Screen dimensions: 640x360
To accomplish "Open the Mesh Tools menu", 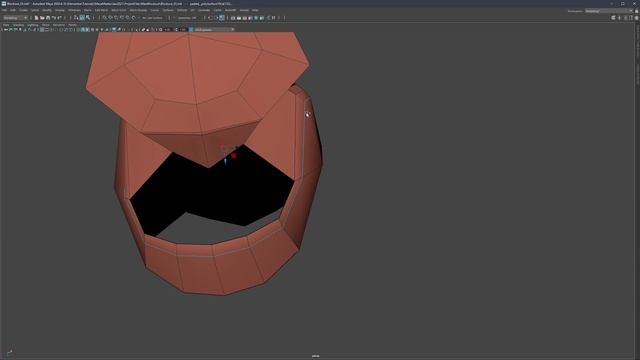I will point(119,10).
